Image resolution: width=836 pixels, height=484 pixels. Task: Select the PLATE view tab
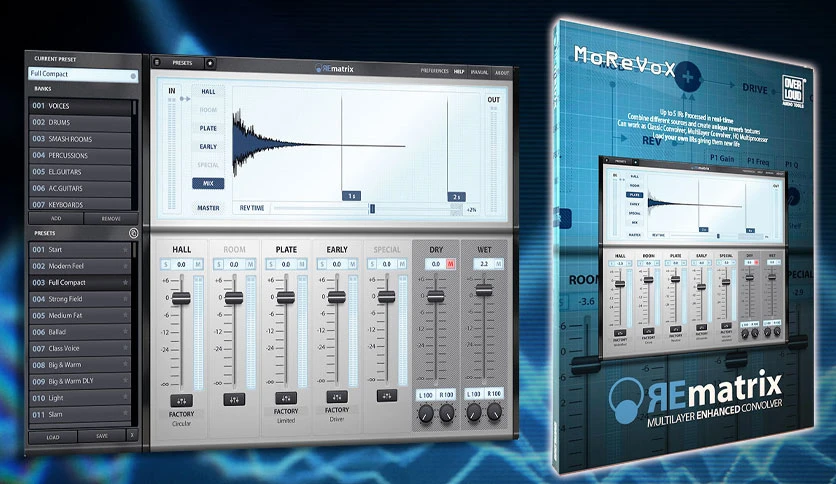(x=208, y=128)
